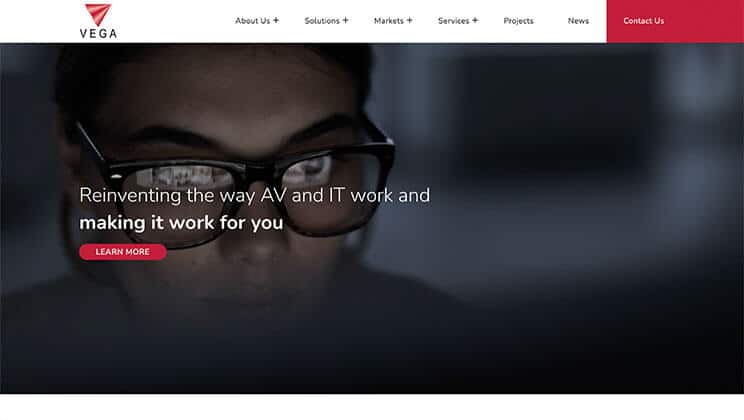Screen dimensions: 744x420
Task: Click the red Contact Us button
Action: point(643,21)
